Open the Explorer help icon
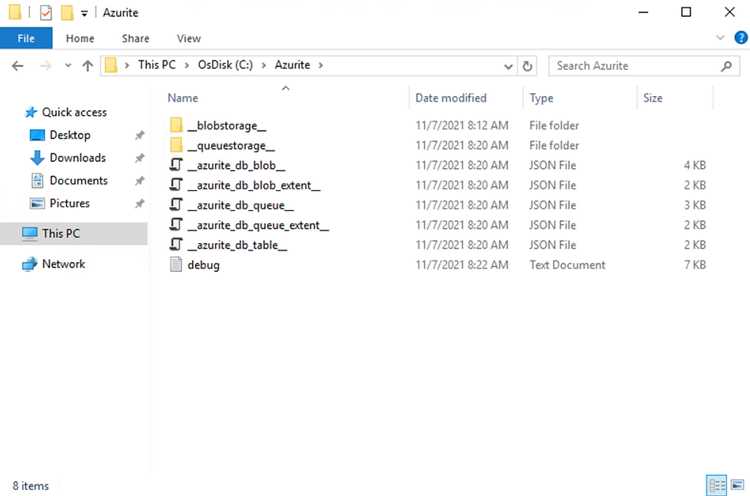750x496 pixels. (x=741, y=37)
